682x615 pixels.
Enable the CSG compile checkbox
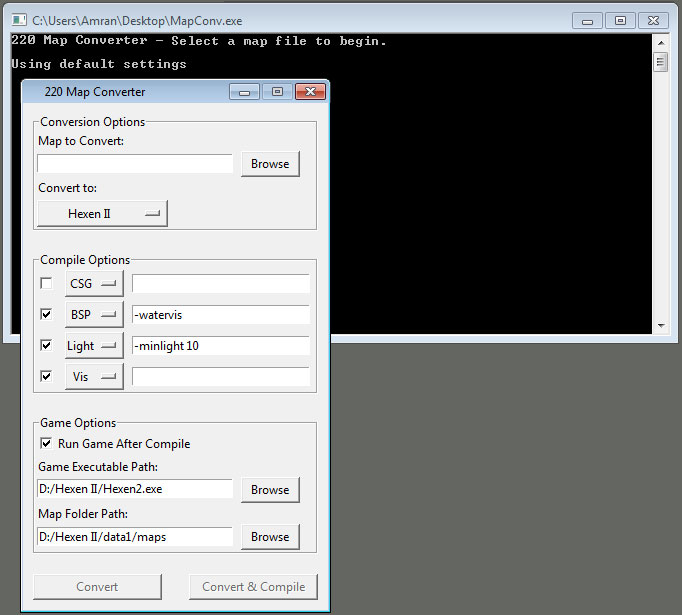click(46, 284)
